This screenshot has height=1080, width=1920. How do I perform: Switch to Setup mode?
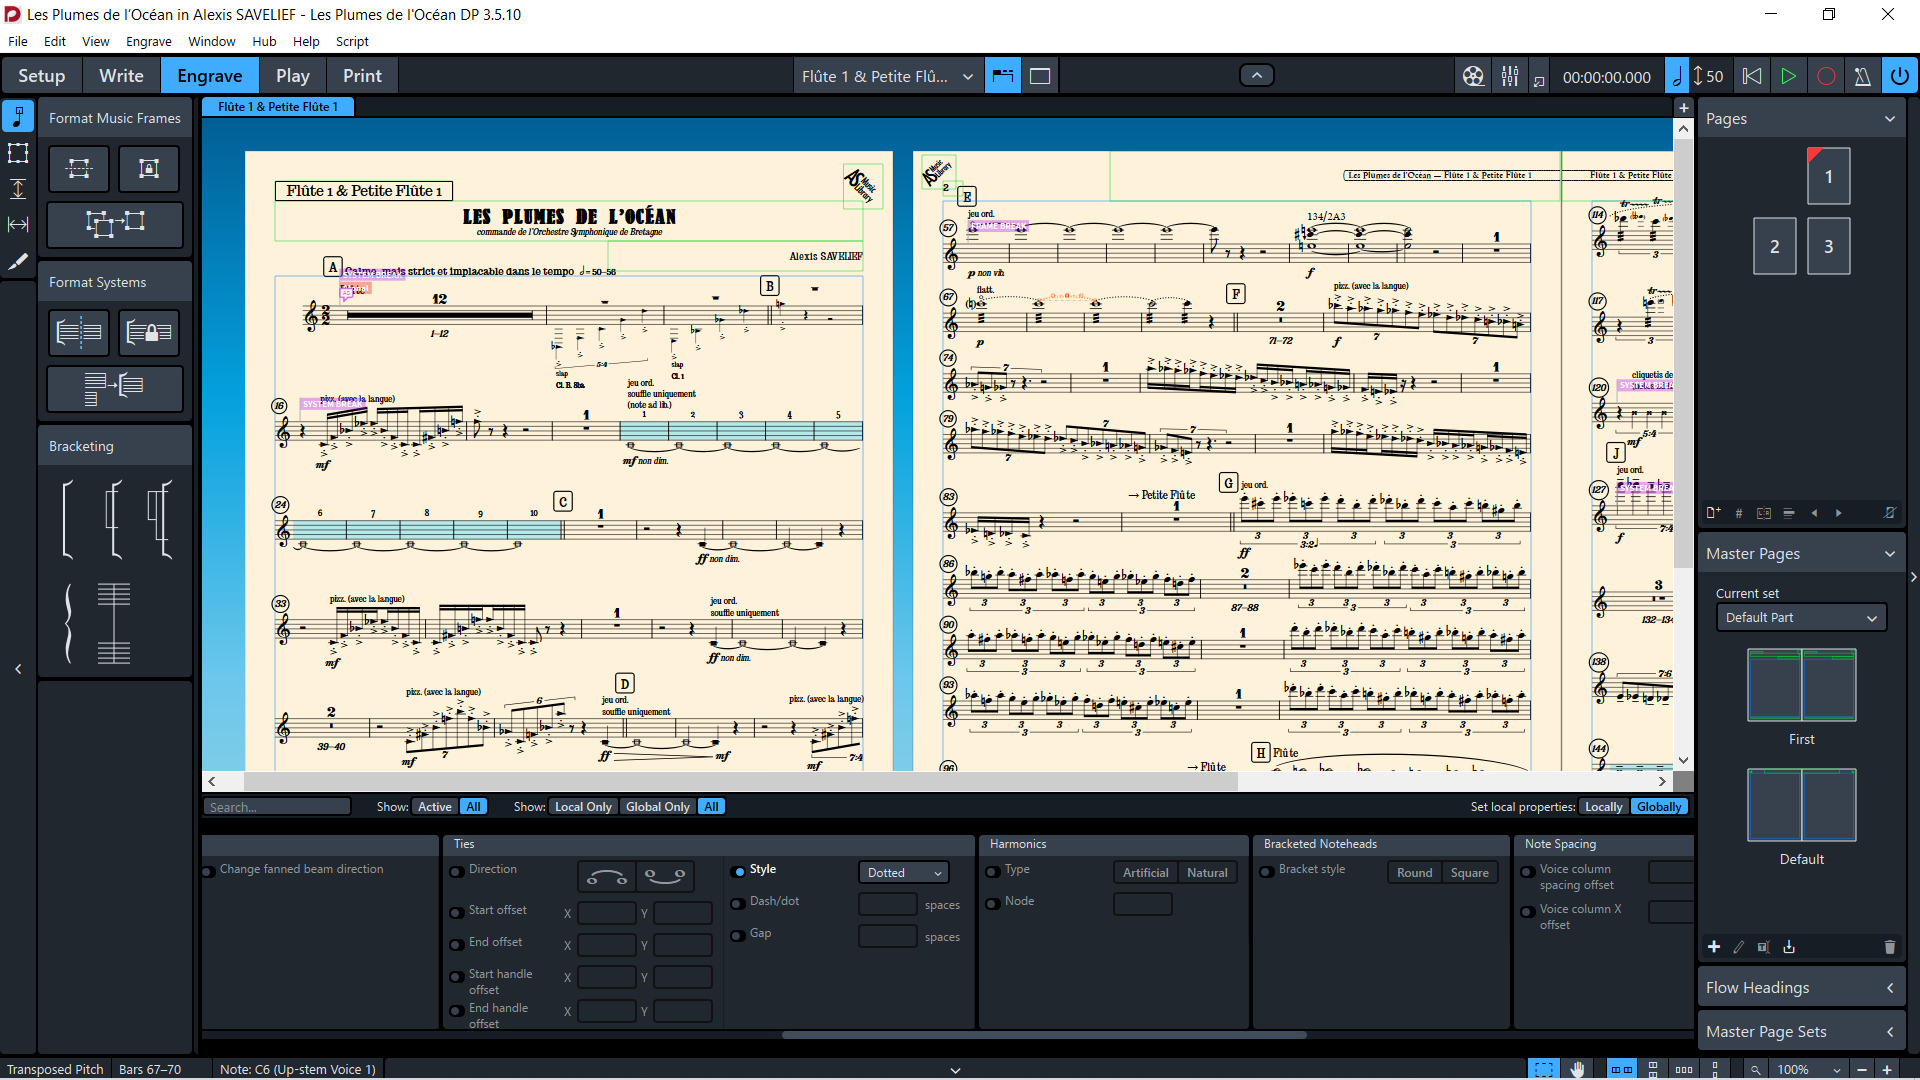coord(41,76)
